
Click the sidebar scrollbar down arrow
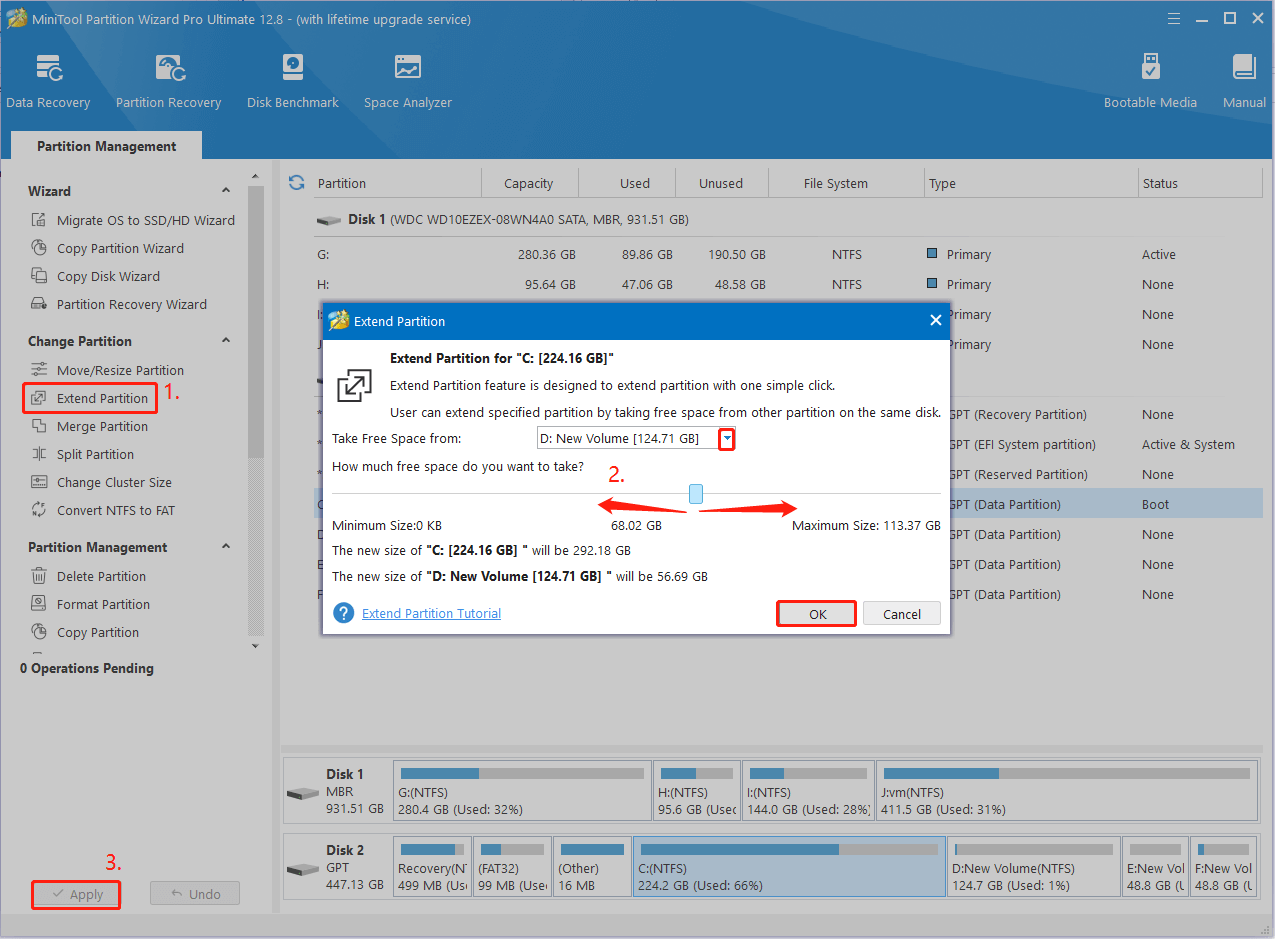(x=255, y=646)
